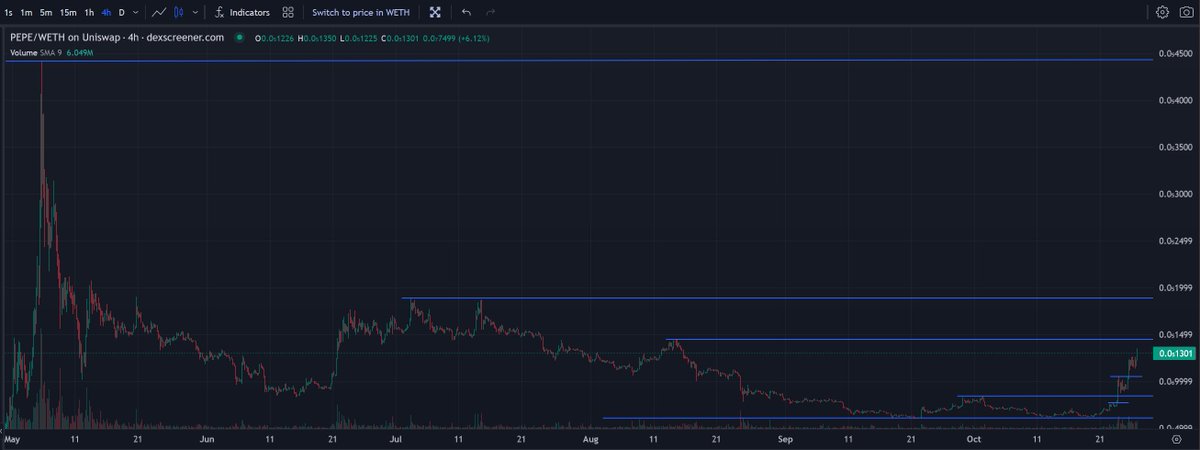Viewport: 1200px width, 450px height.
Task: Select the 5m timeframe
Action: pyautogui.click(x=46, y=12)
